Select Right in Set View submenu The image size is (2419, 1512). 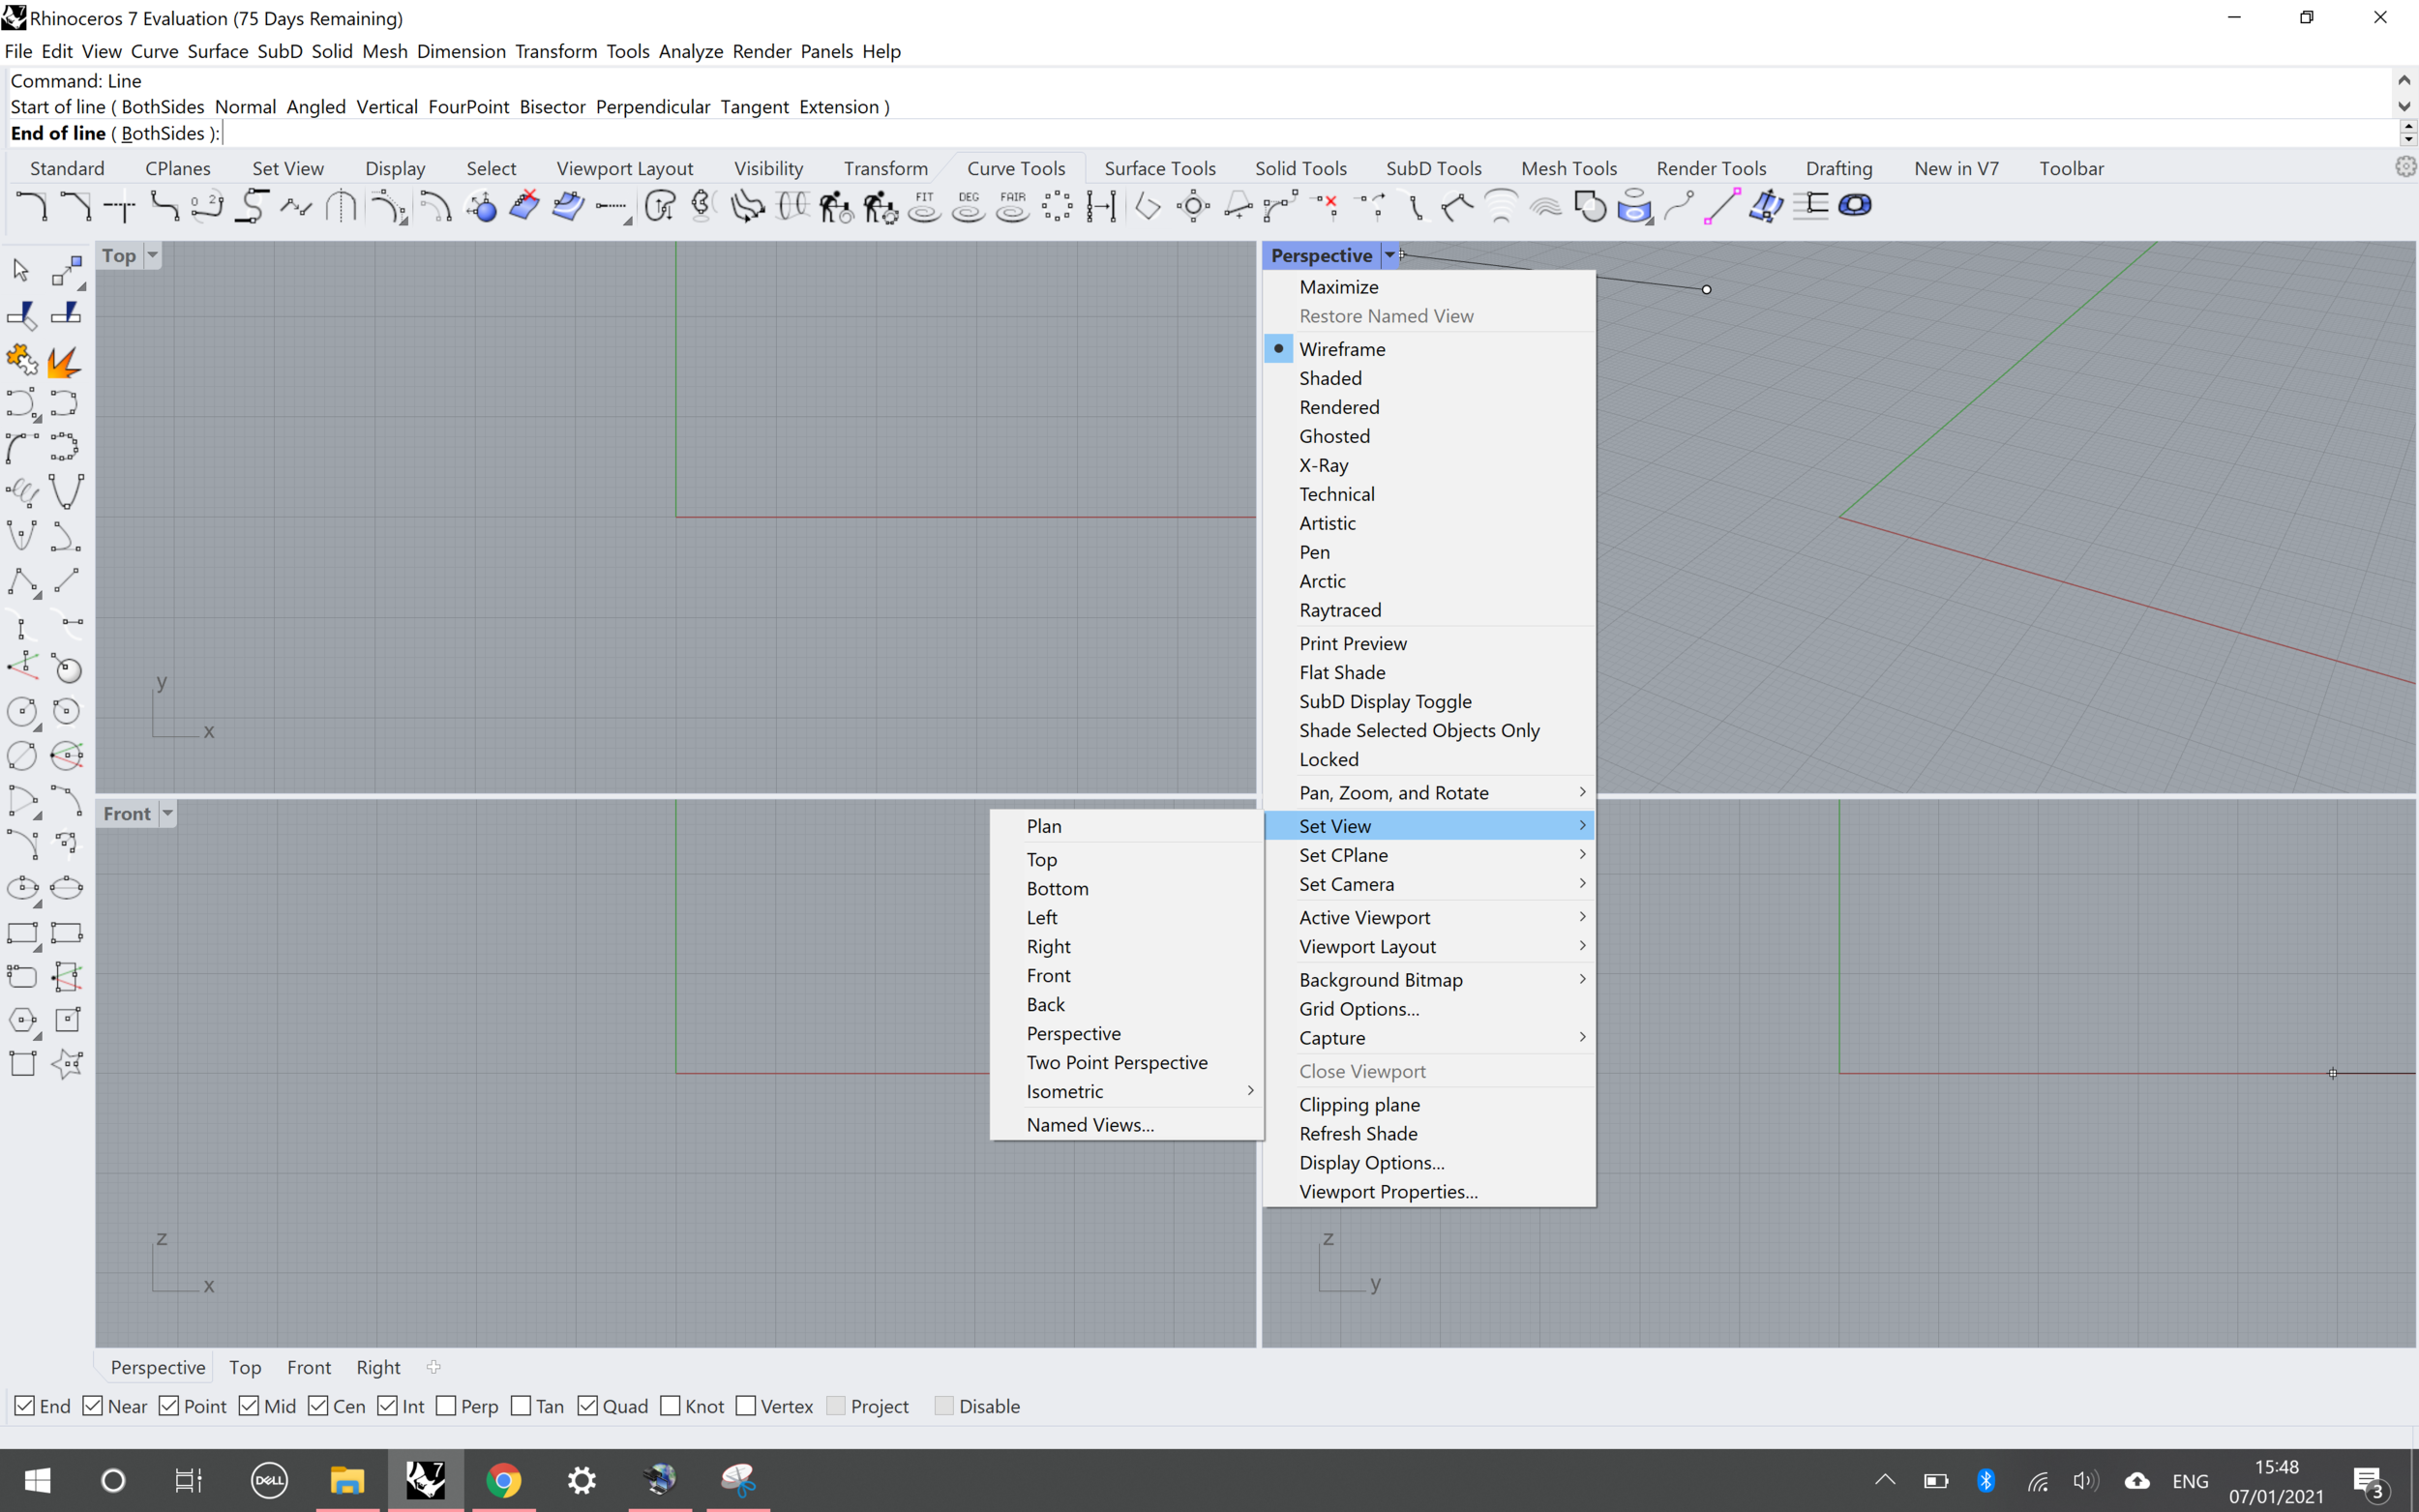[1127, 946]
